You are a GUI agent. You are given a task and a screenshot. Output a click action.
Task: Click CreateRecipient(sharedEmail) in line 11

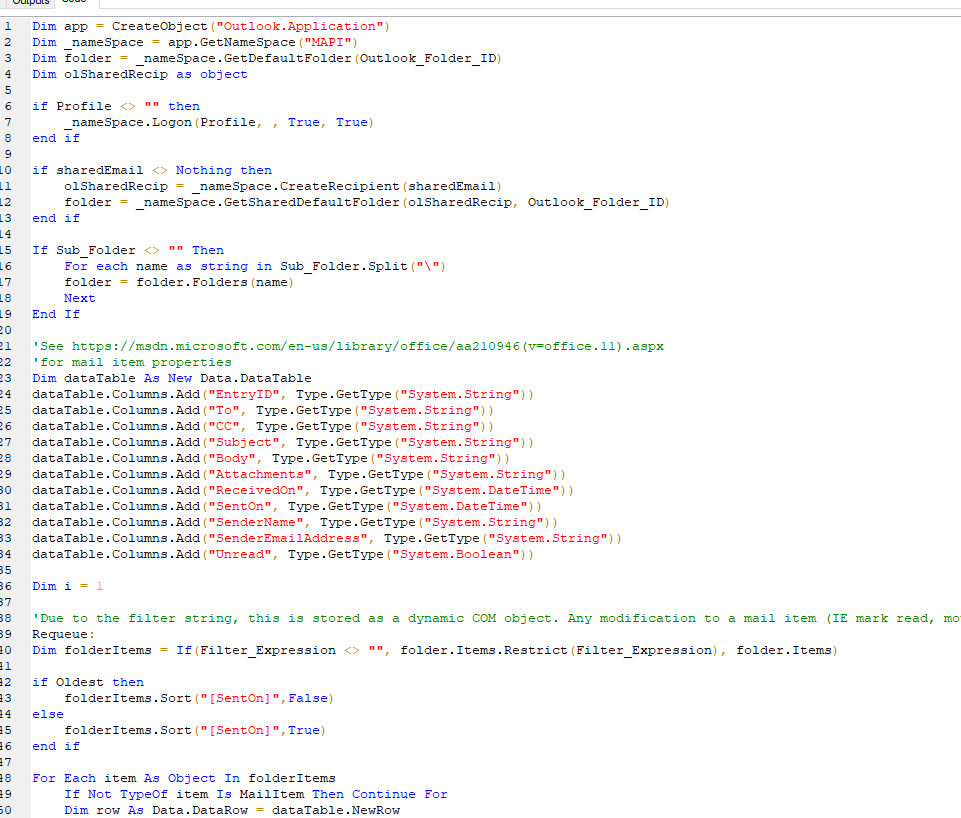pyautogui.click(x=391, y=186)
